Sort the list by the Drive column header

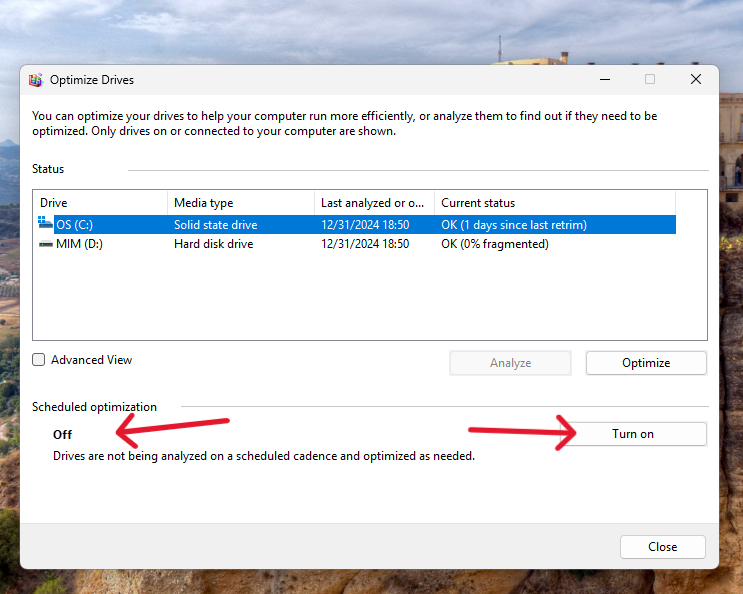pos(100,203)
